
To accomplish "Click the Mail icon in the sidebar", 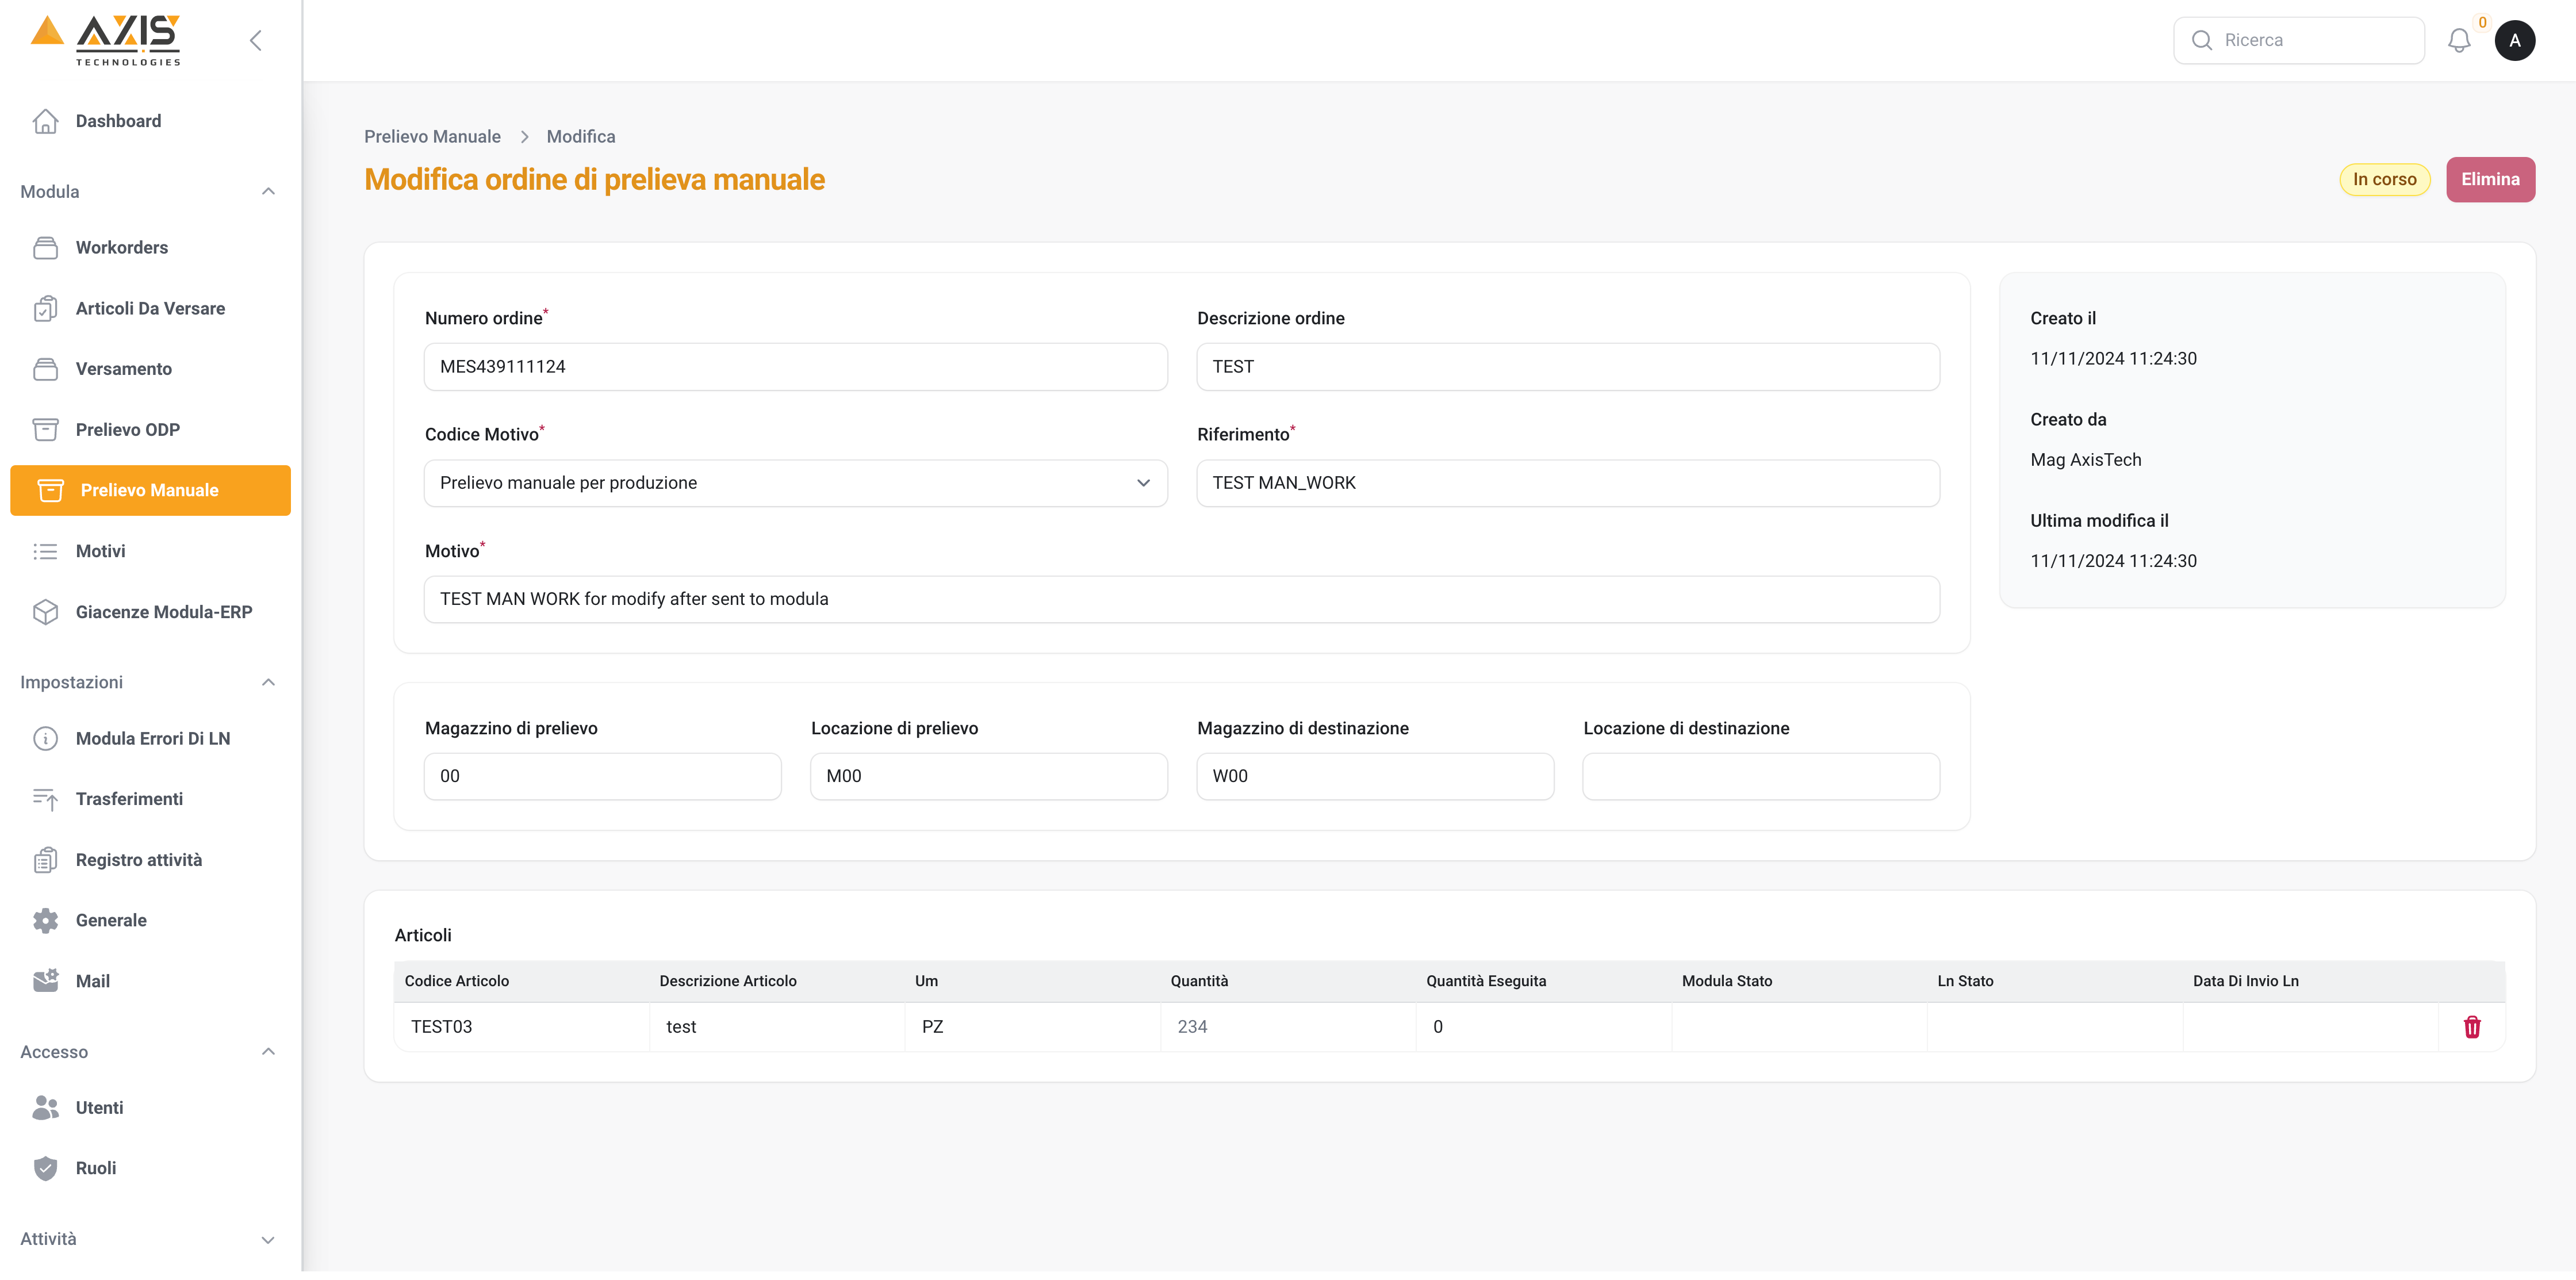I will [45, 981].
